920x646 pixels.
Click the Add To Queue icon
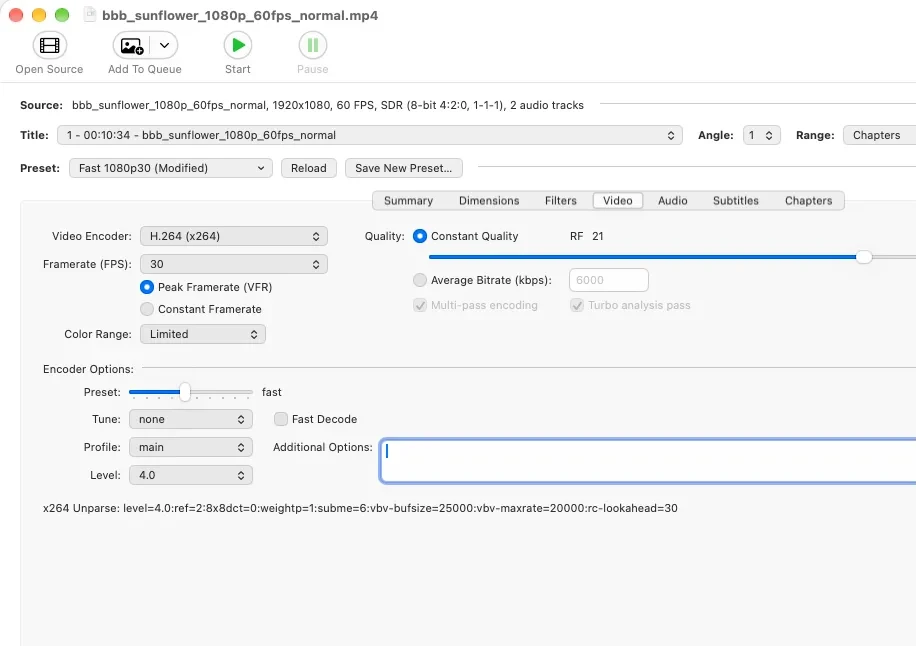point(131,45)
